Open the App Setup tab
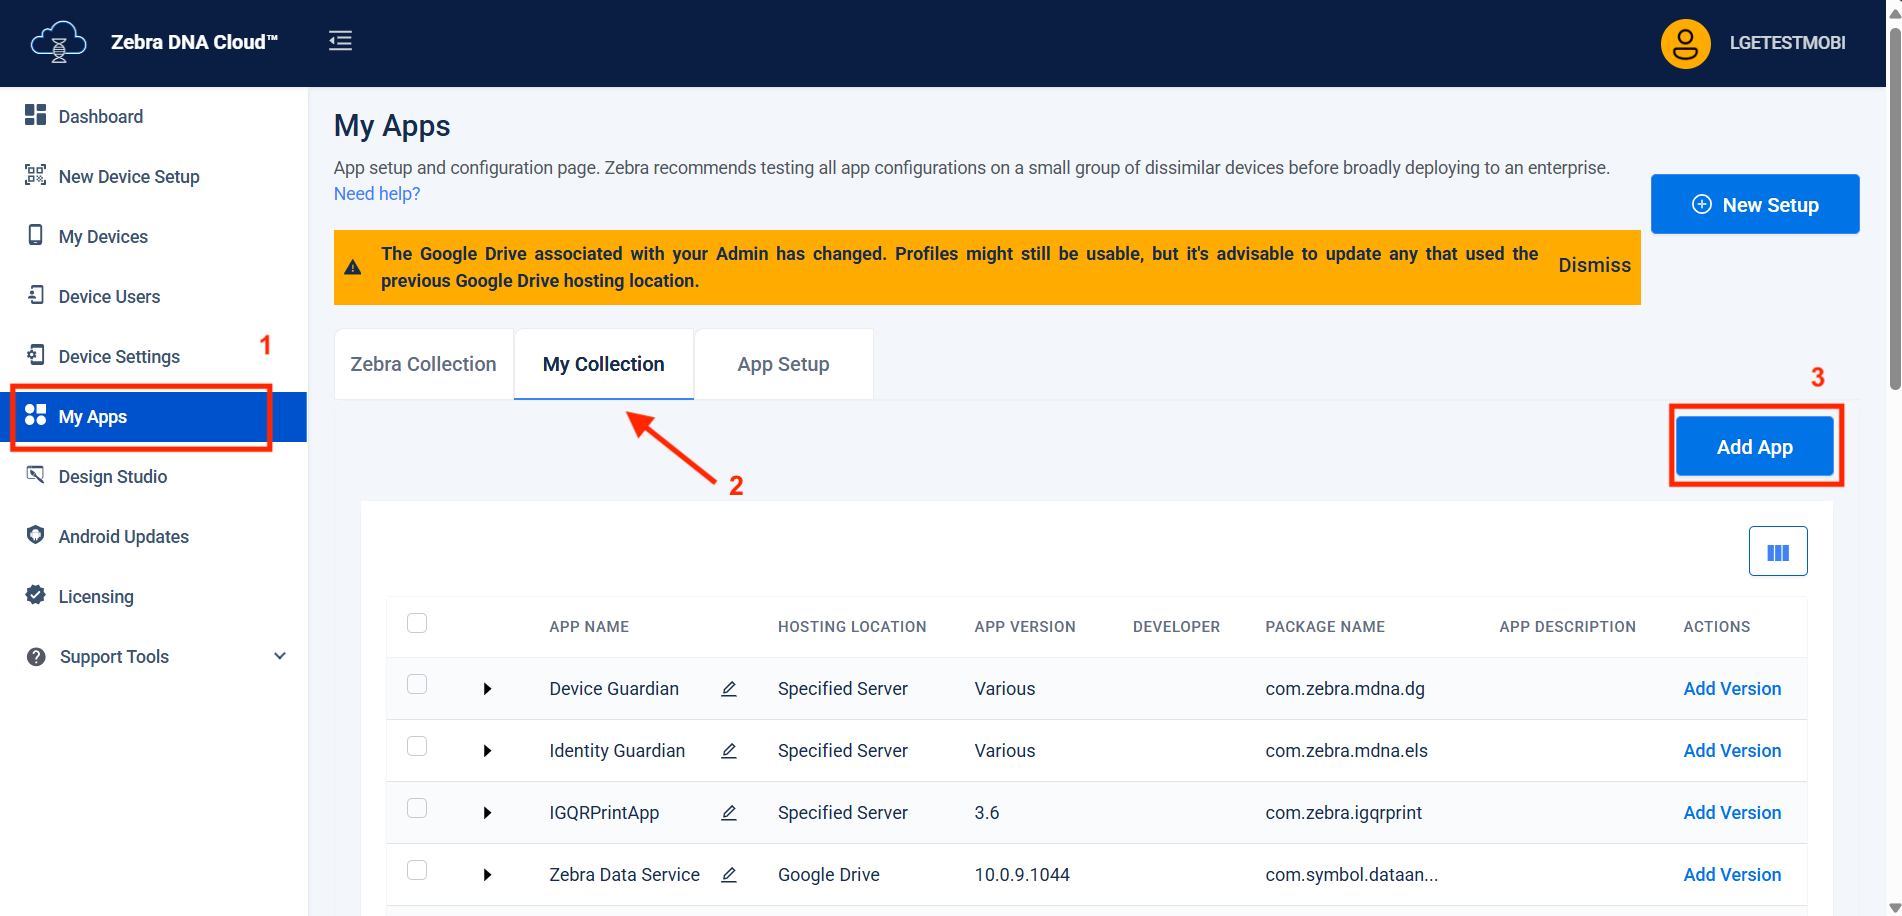Viewport: 1902px width, 916px height. tap(783, 364)
